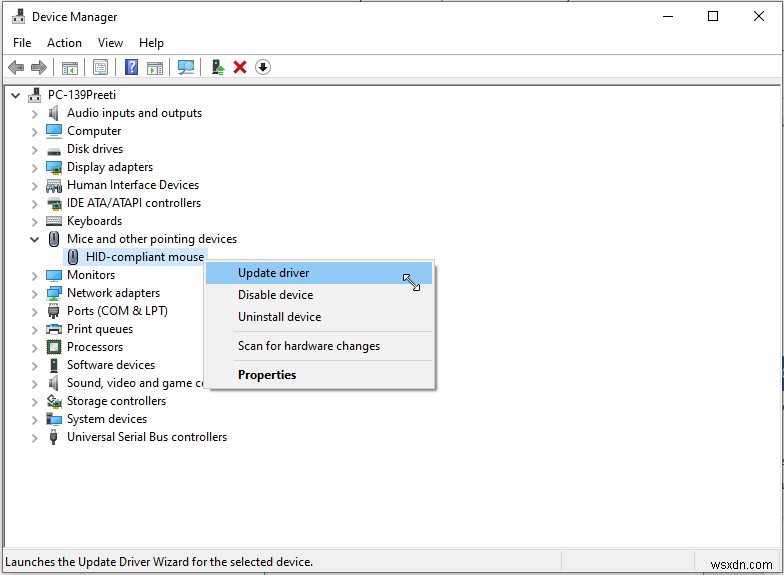Expand the Keyboards category
The width and height of the screenshot is (784, 575).
tap(34, 222)
